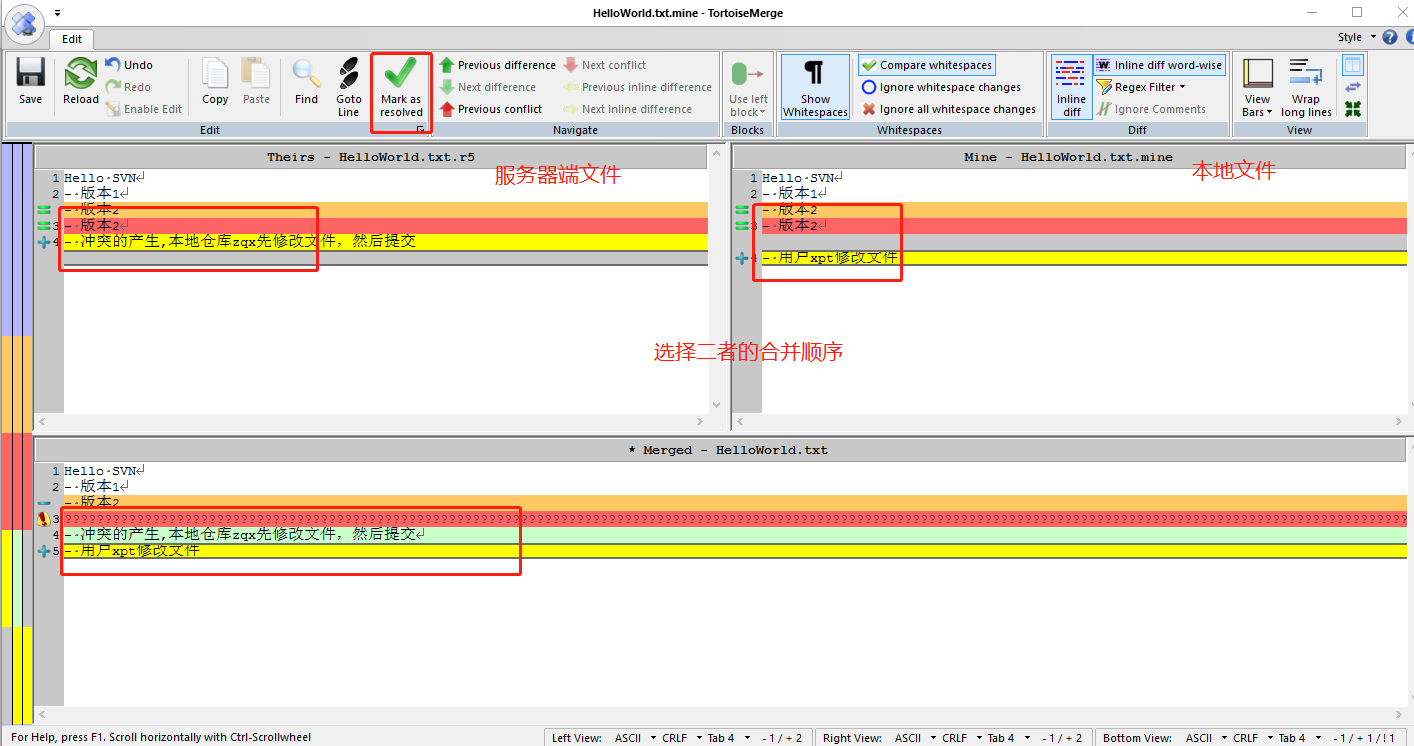Mark the conflict as resolved

(x=401, y=88)
